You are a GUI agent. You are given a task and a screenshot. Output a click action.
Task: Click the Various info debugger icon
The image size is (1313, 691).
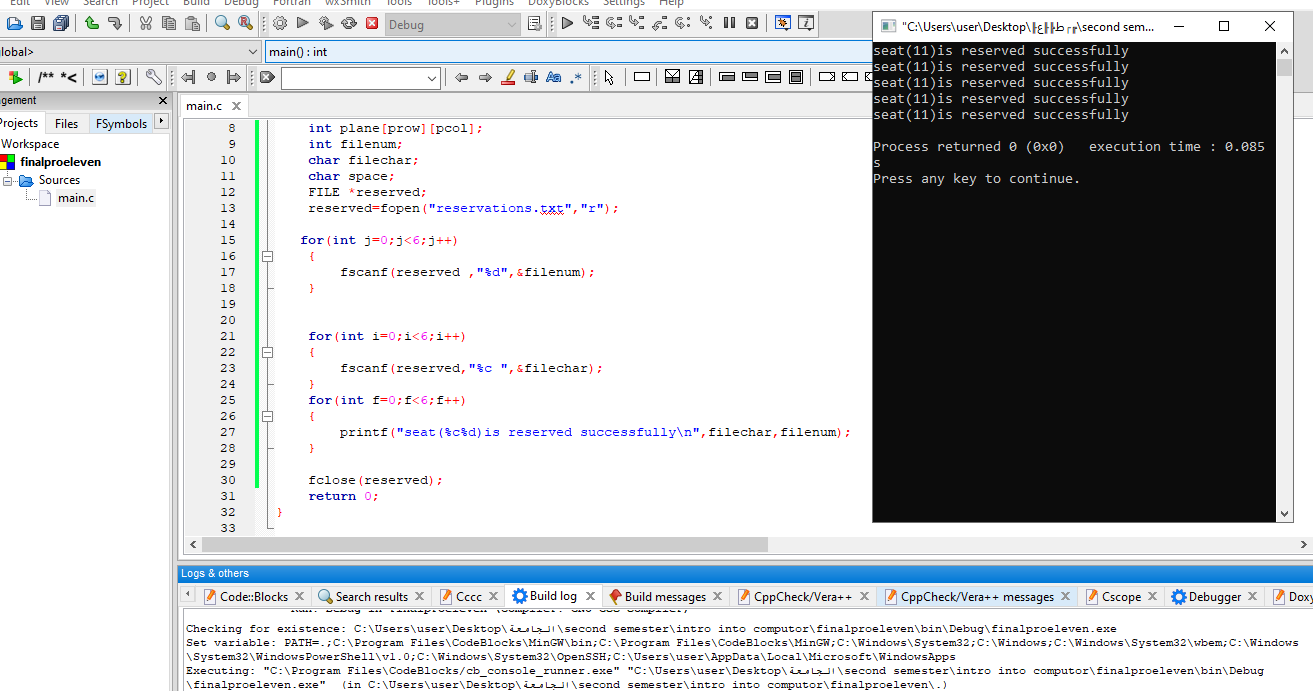(806, 23)
